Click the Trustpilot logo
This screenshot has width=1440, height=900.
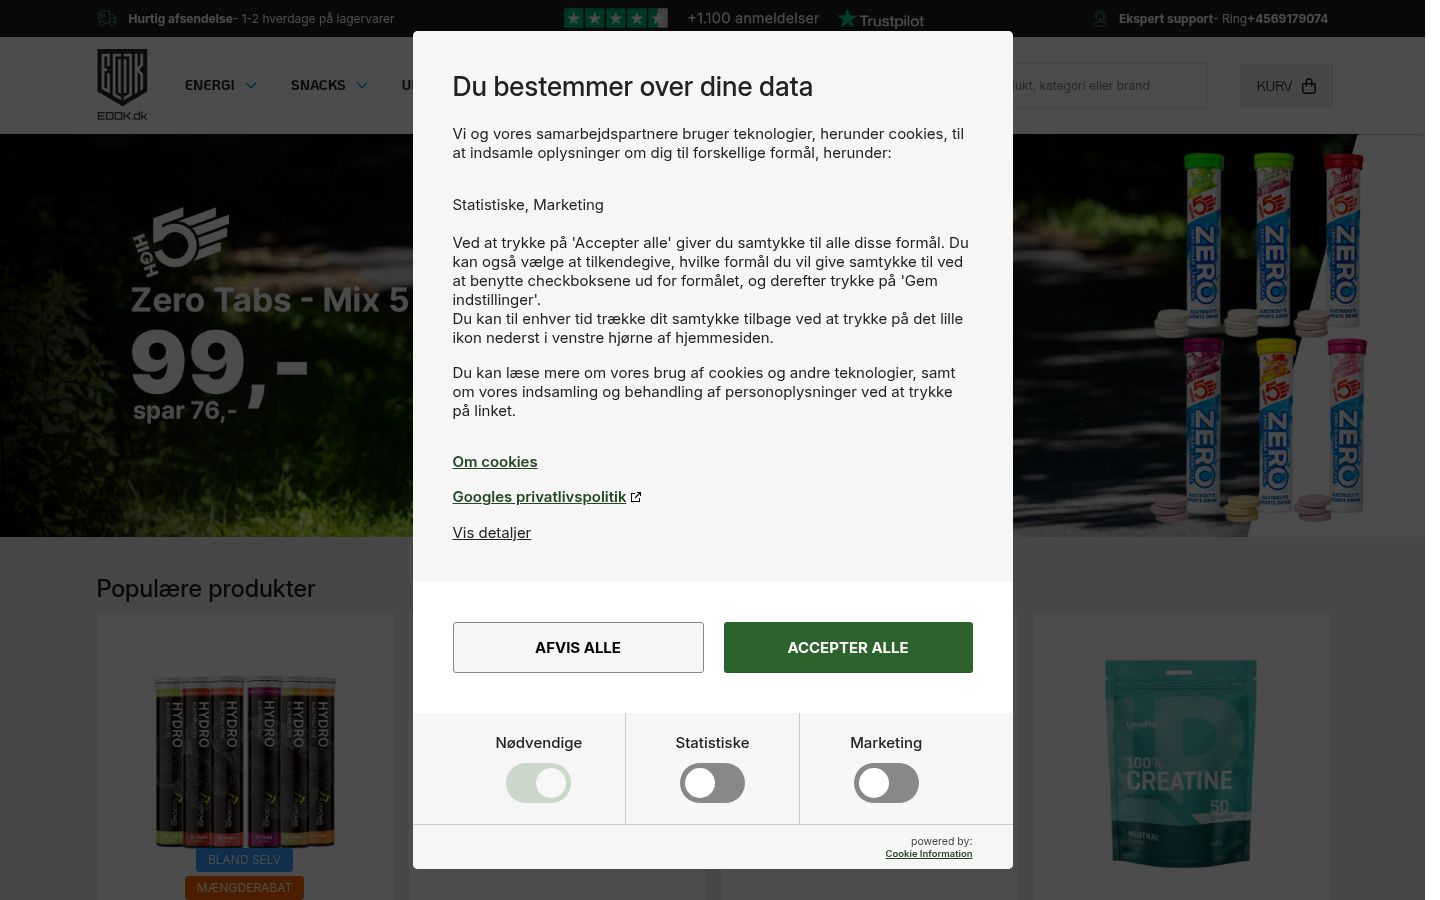[880, 19]
